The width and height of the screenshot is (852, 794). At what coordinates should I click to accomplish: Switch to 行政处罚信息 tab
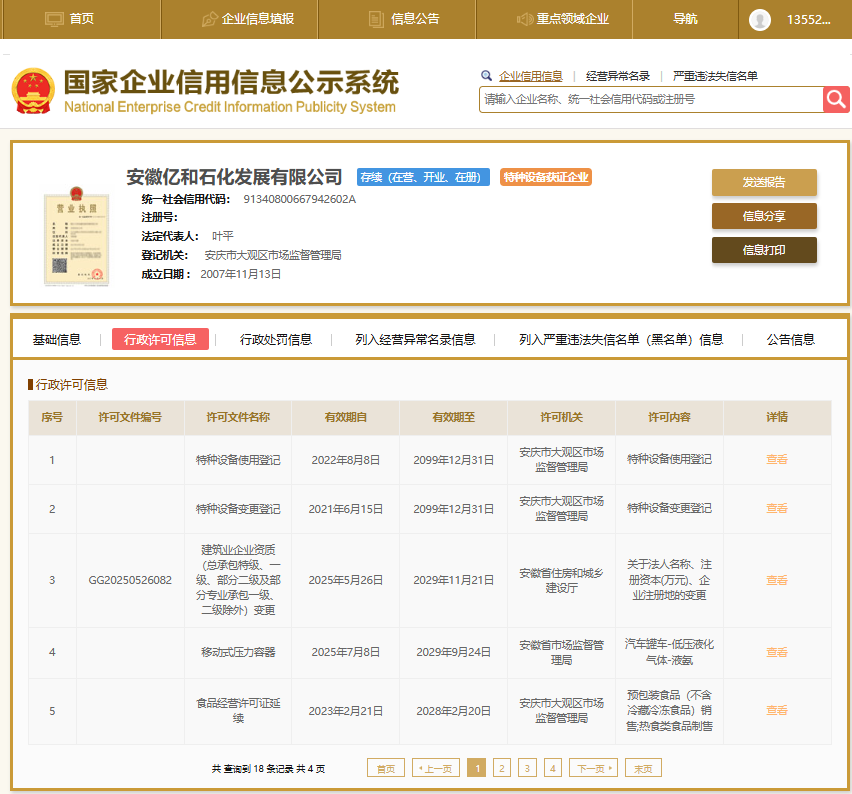[276, 339]
